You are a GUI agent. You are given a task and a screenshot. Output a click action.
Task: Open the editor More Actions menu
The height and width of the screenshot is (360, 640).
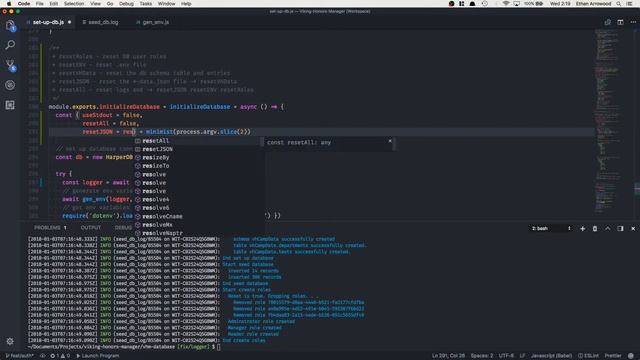pos(633,22)
